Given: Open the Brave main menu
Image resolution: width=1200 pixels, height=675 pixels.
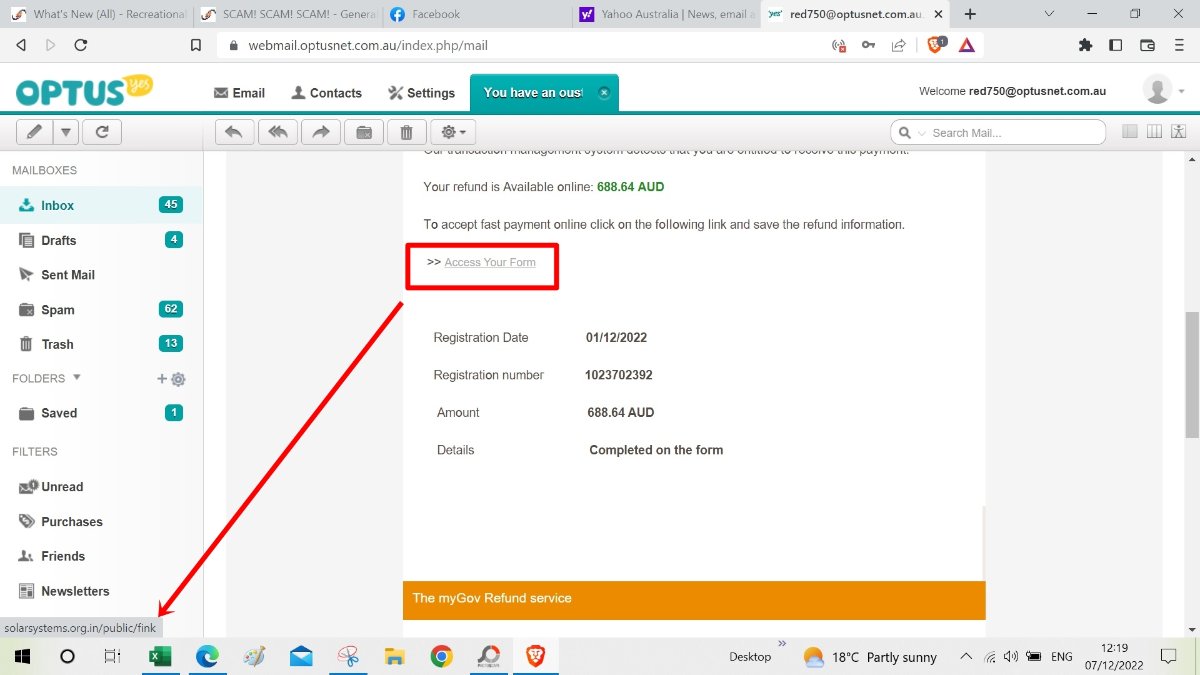Looking at the screenshot, I should click(1178, 45).
